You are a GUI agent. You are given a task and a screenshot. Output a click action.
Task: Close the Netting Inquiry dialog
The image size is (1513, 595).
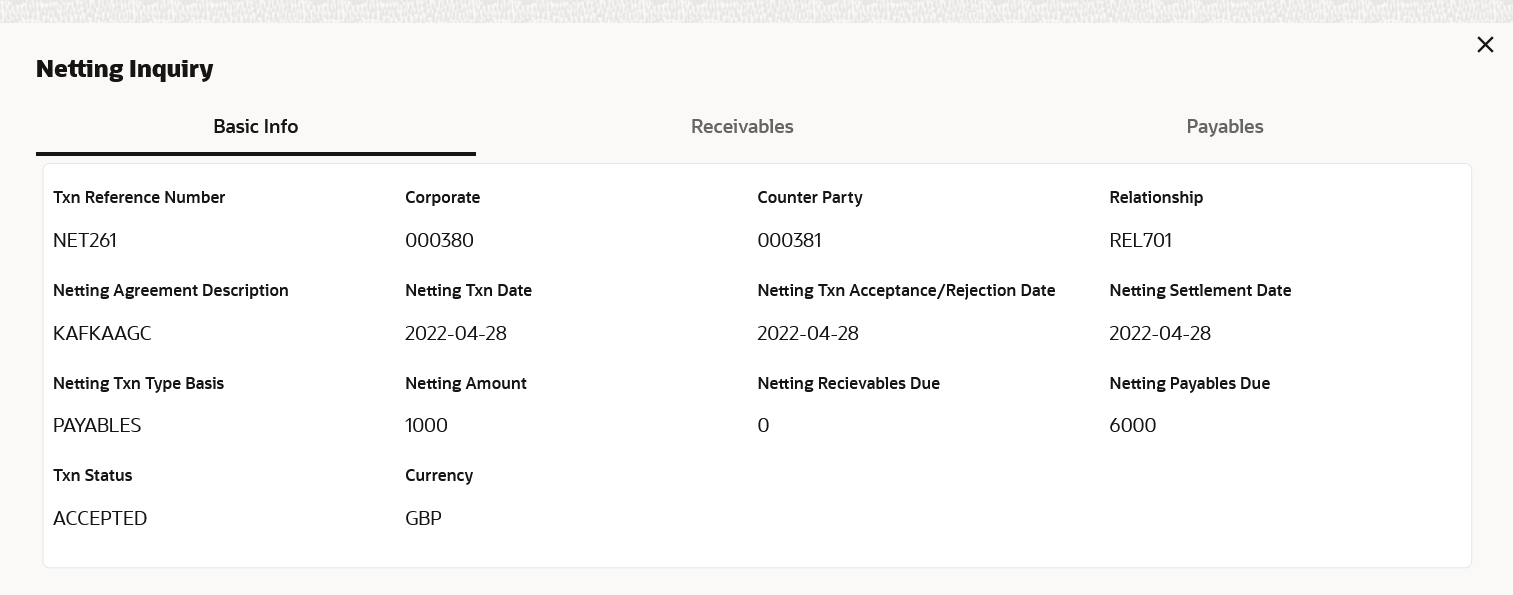tap(1485, 45)
